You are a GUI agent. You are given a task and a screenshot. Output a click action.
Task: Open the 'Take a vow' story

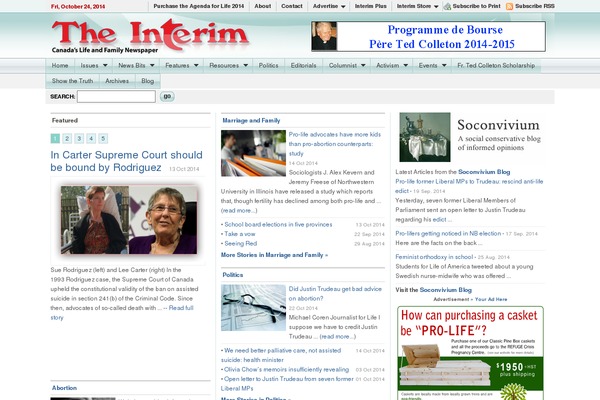tap(240, 234)
